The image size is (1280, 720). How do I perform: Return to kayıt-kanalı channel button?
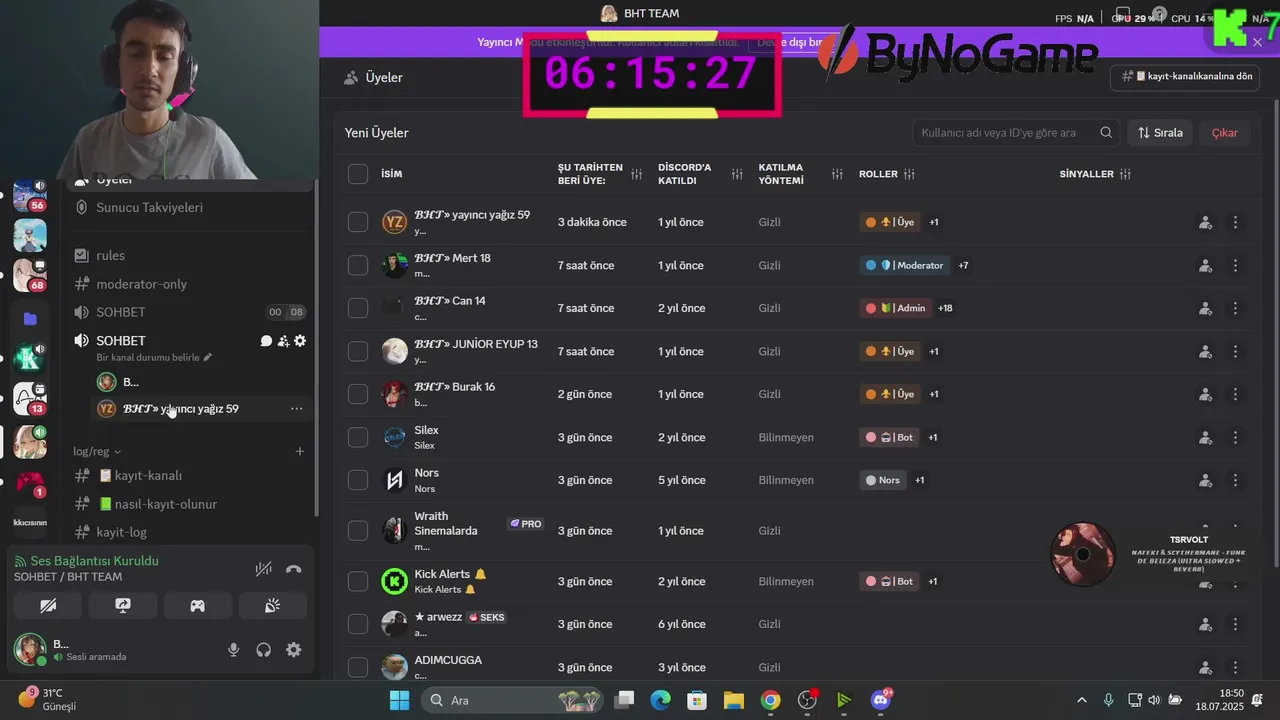(1187, 76)
